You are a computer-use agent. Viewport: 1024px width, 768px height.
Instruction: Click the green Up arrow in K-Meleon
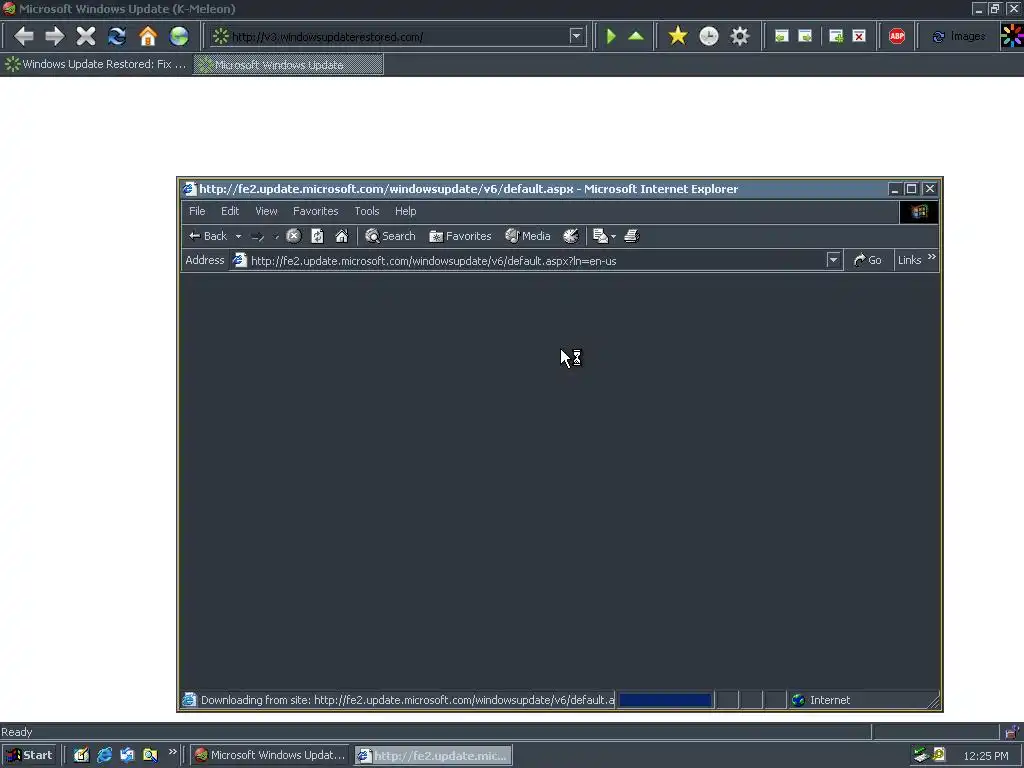pos(636,36)
